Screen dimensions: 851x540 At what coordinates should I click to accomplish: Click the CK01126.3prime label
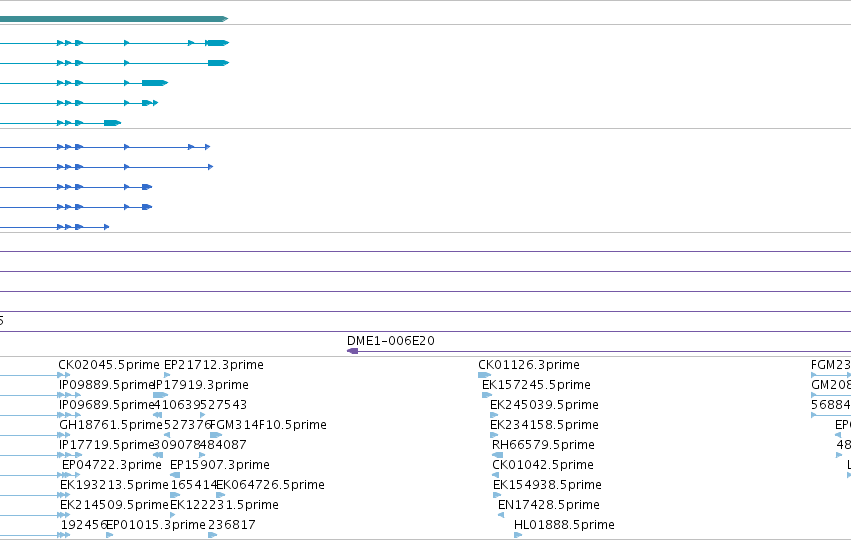tap(529, 365)
